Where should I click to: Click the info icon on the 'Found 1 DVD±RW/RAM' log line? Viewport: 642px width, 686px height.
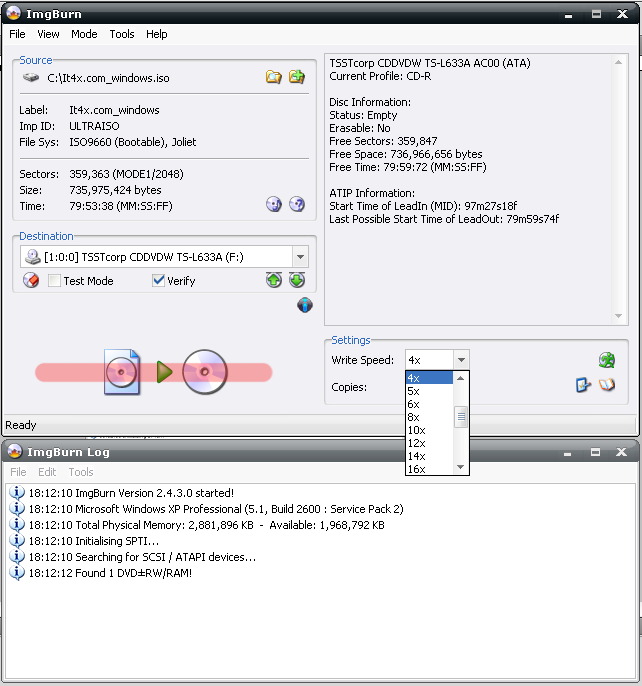coord(17,573)
